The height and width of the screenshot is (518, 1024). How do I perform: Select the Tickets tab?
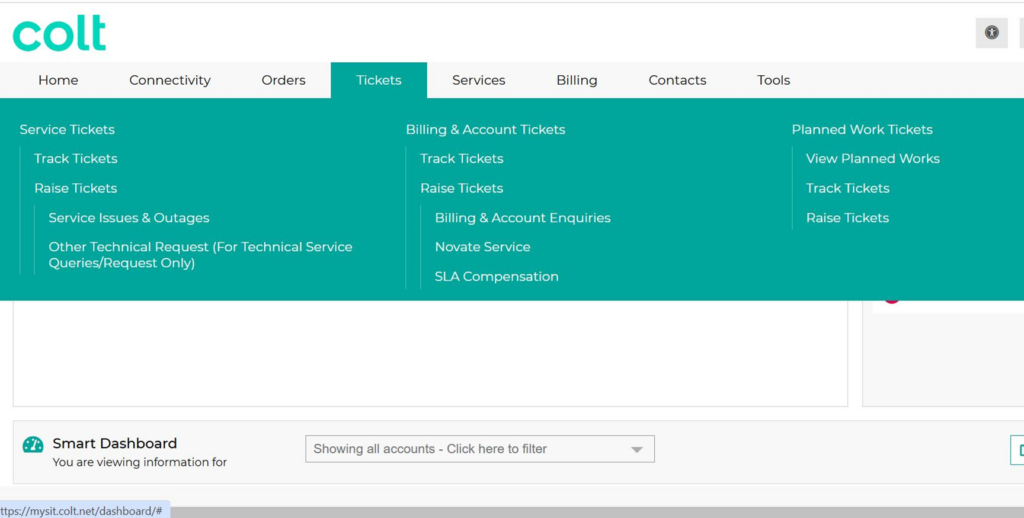[378, 80]
